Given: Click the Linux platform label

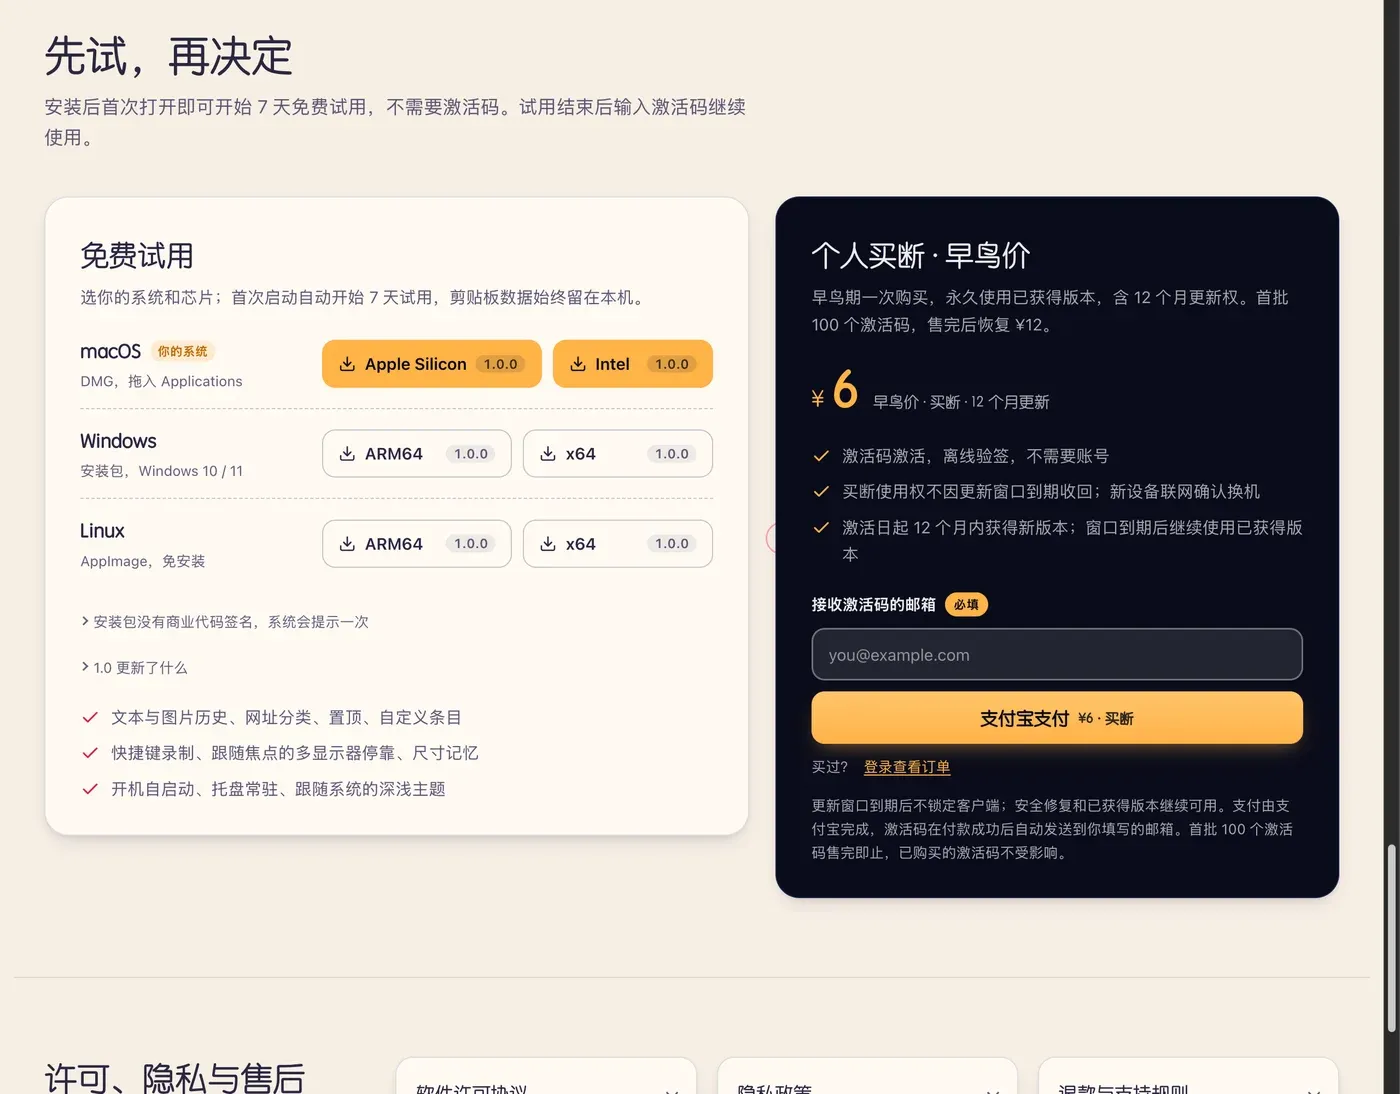Looking at the screenshot, I should (102, 532).
